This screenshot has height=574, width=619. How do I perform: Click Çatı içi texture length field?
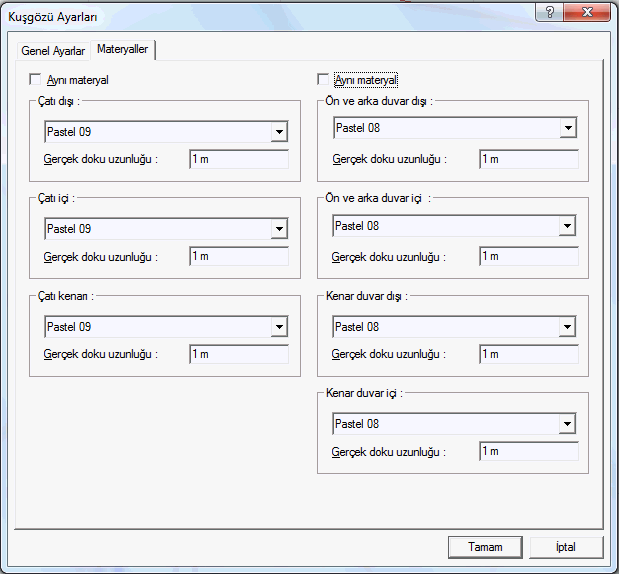tap(239, 257)
